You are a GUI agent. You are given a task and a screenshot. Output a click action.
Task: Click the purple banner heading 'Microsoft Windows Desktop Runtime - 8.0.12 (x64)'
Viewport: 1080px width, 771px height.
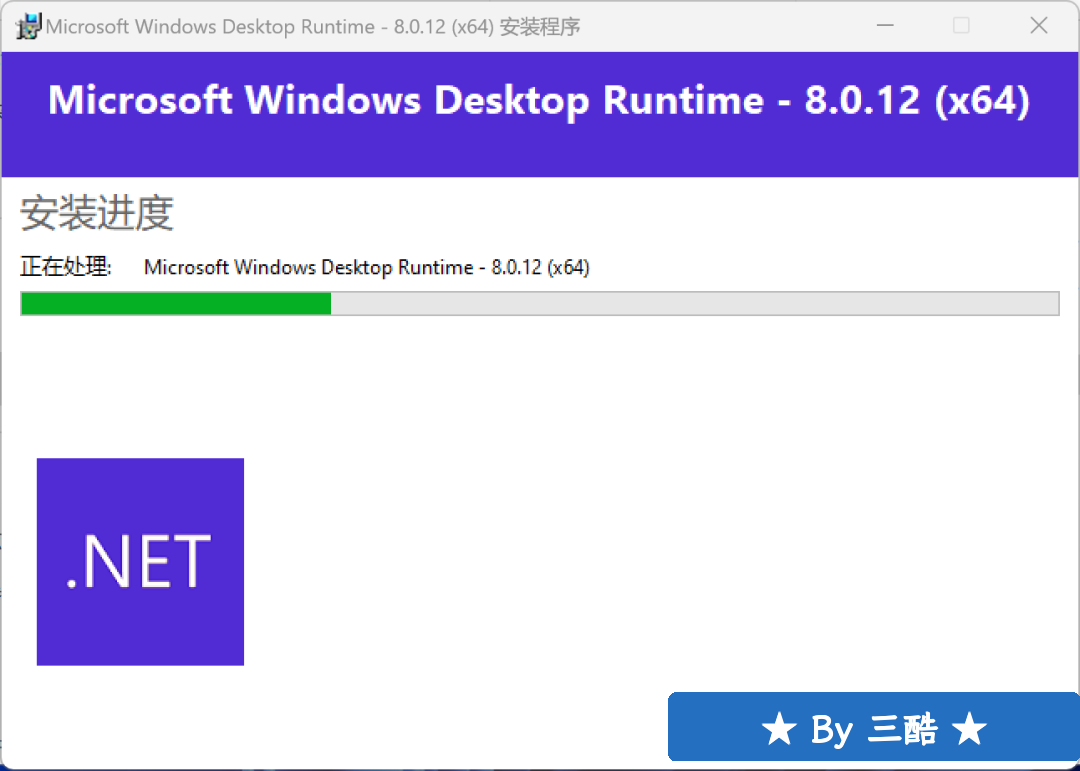point(539,101)
